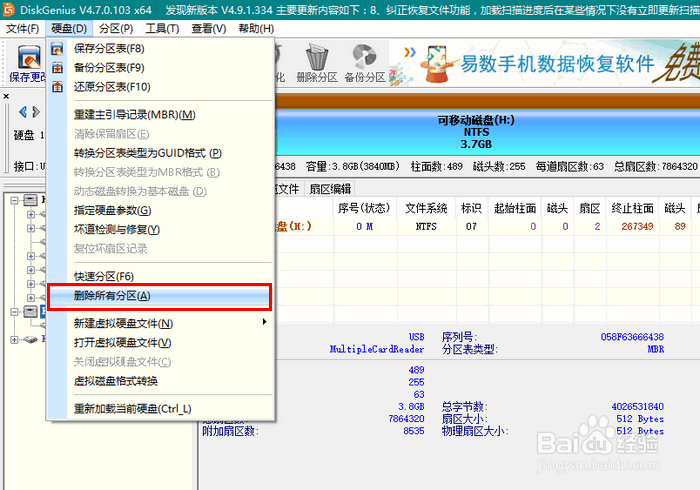This screenshot has width=700, height=490.
Task: Click the NTFS cell in the partition row
Action: [426, 227]
